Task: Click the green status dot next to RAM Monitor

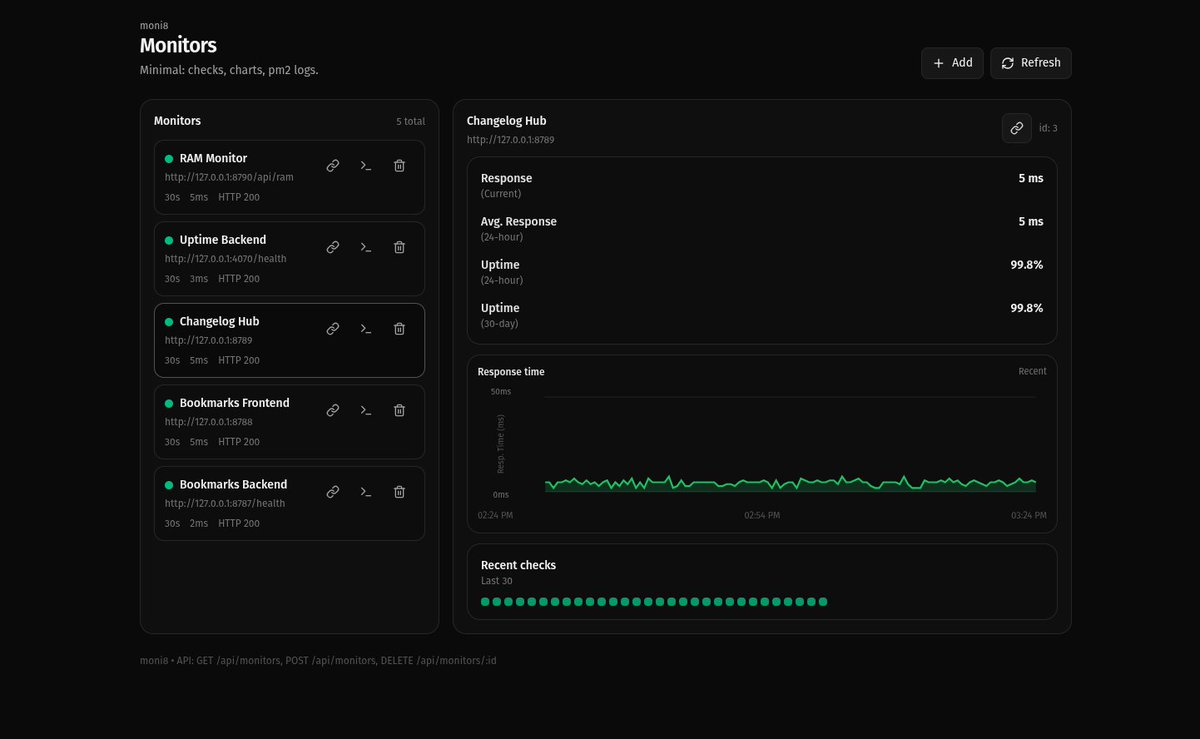Action: point(168,157)
